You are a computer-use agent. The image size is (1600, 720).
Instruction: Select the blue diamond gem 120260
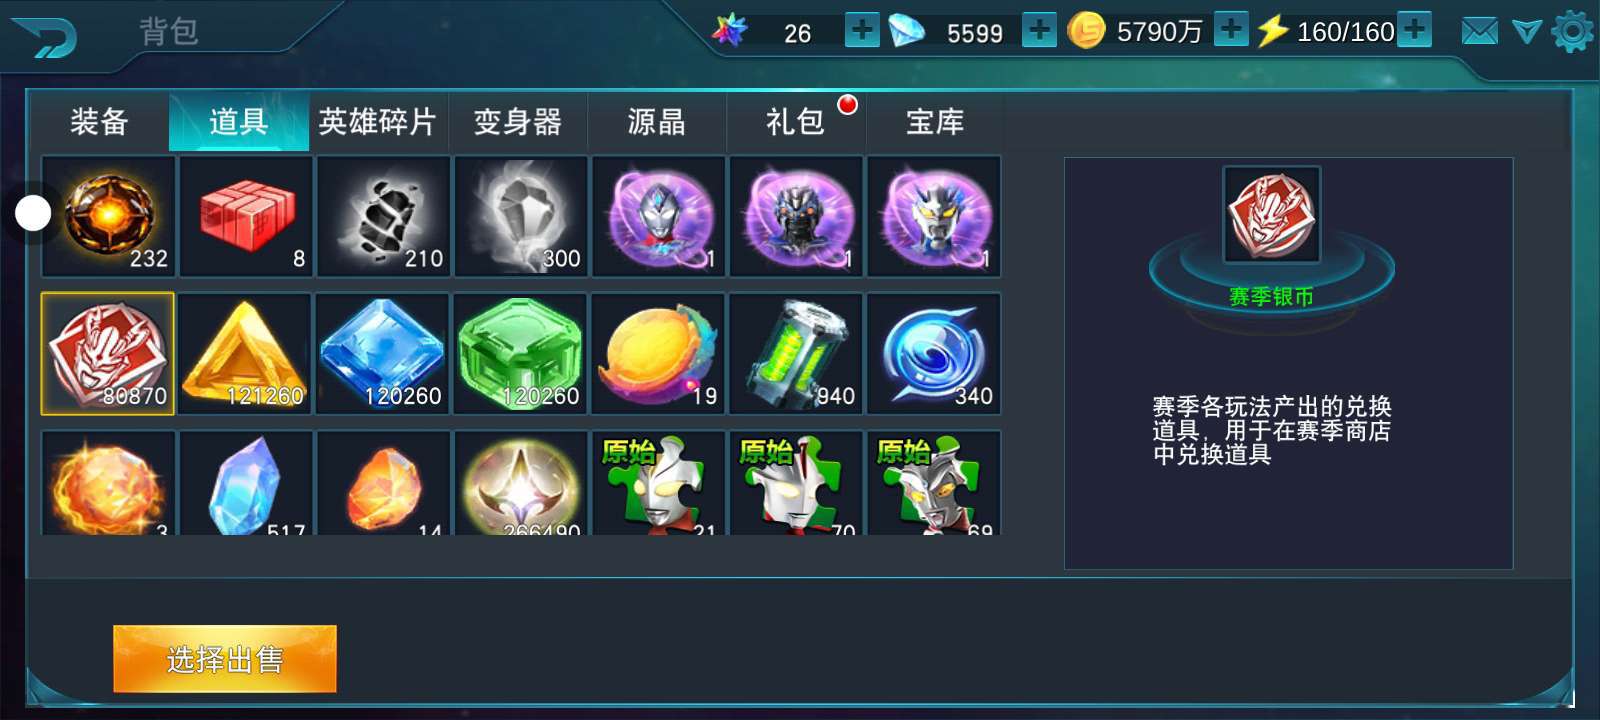point(383,353)
